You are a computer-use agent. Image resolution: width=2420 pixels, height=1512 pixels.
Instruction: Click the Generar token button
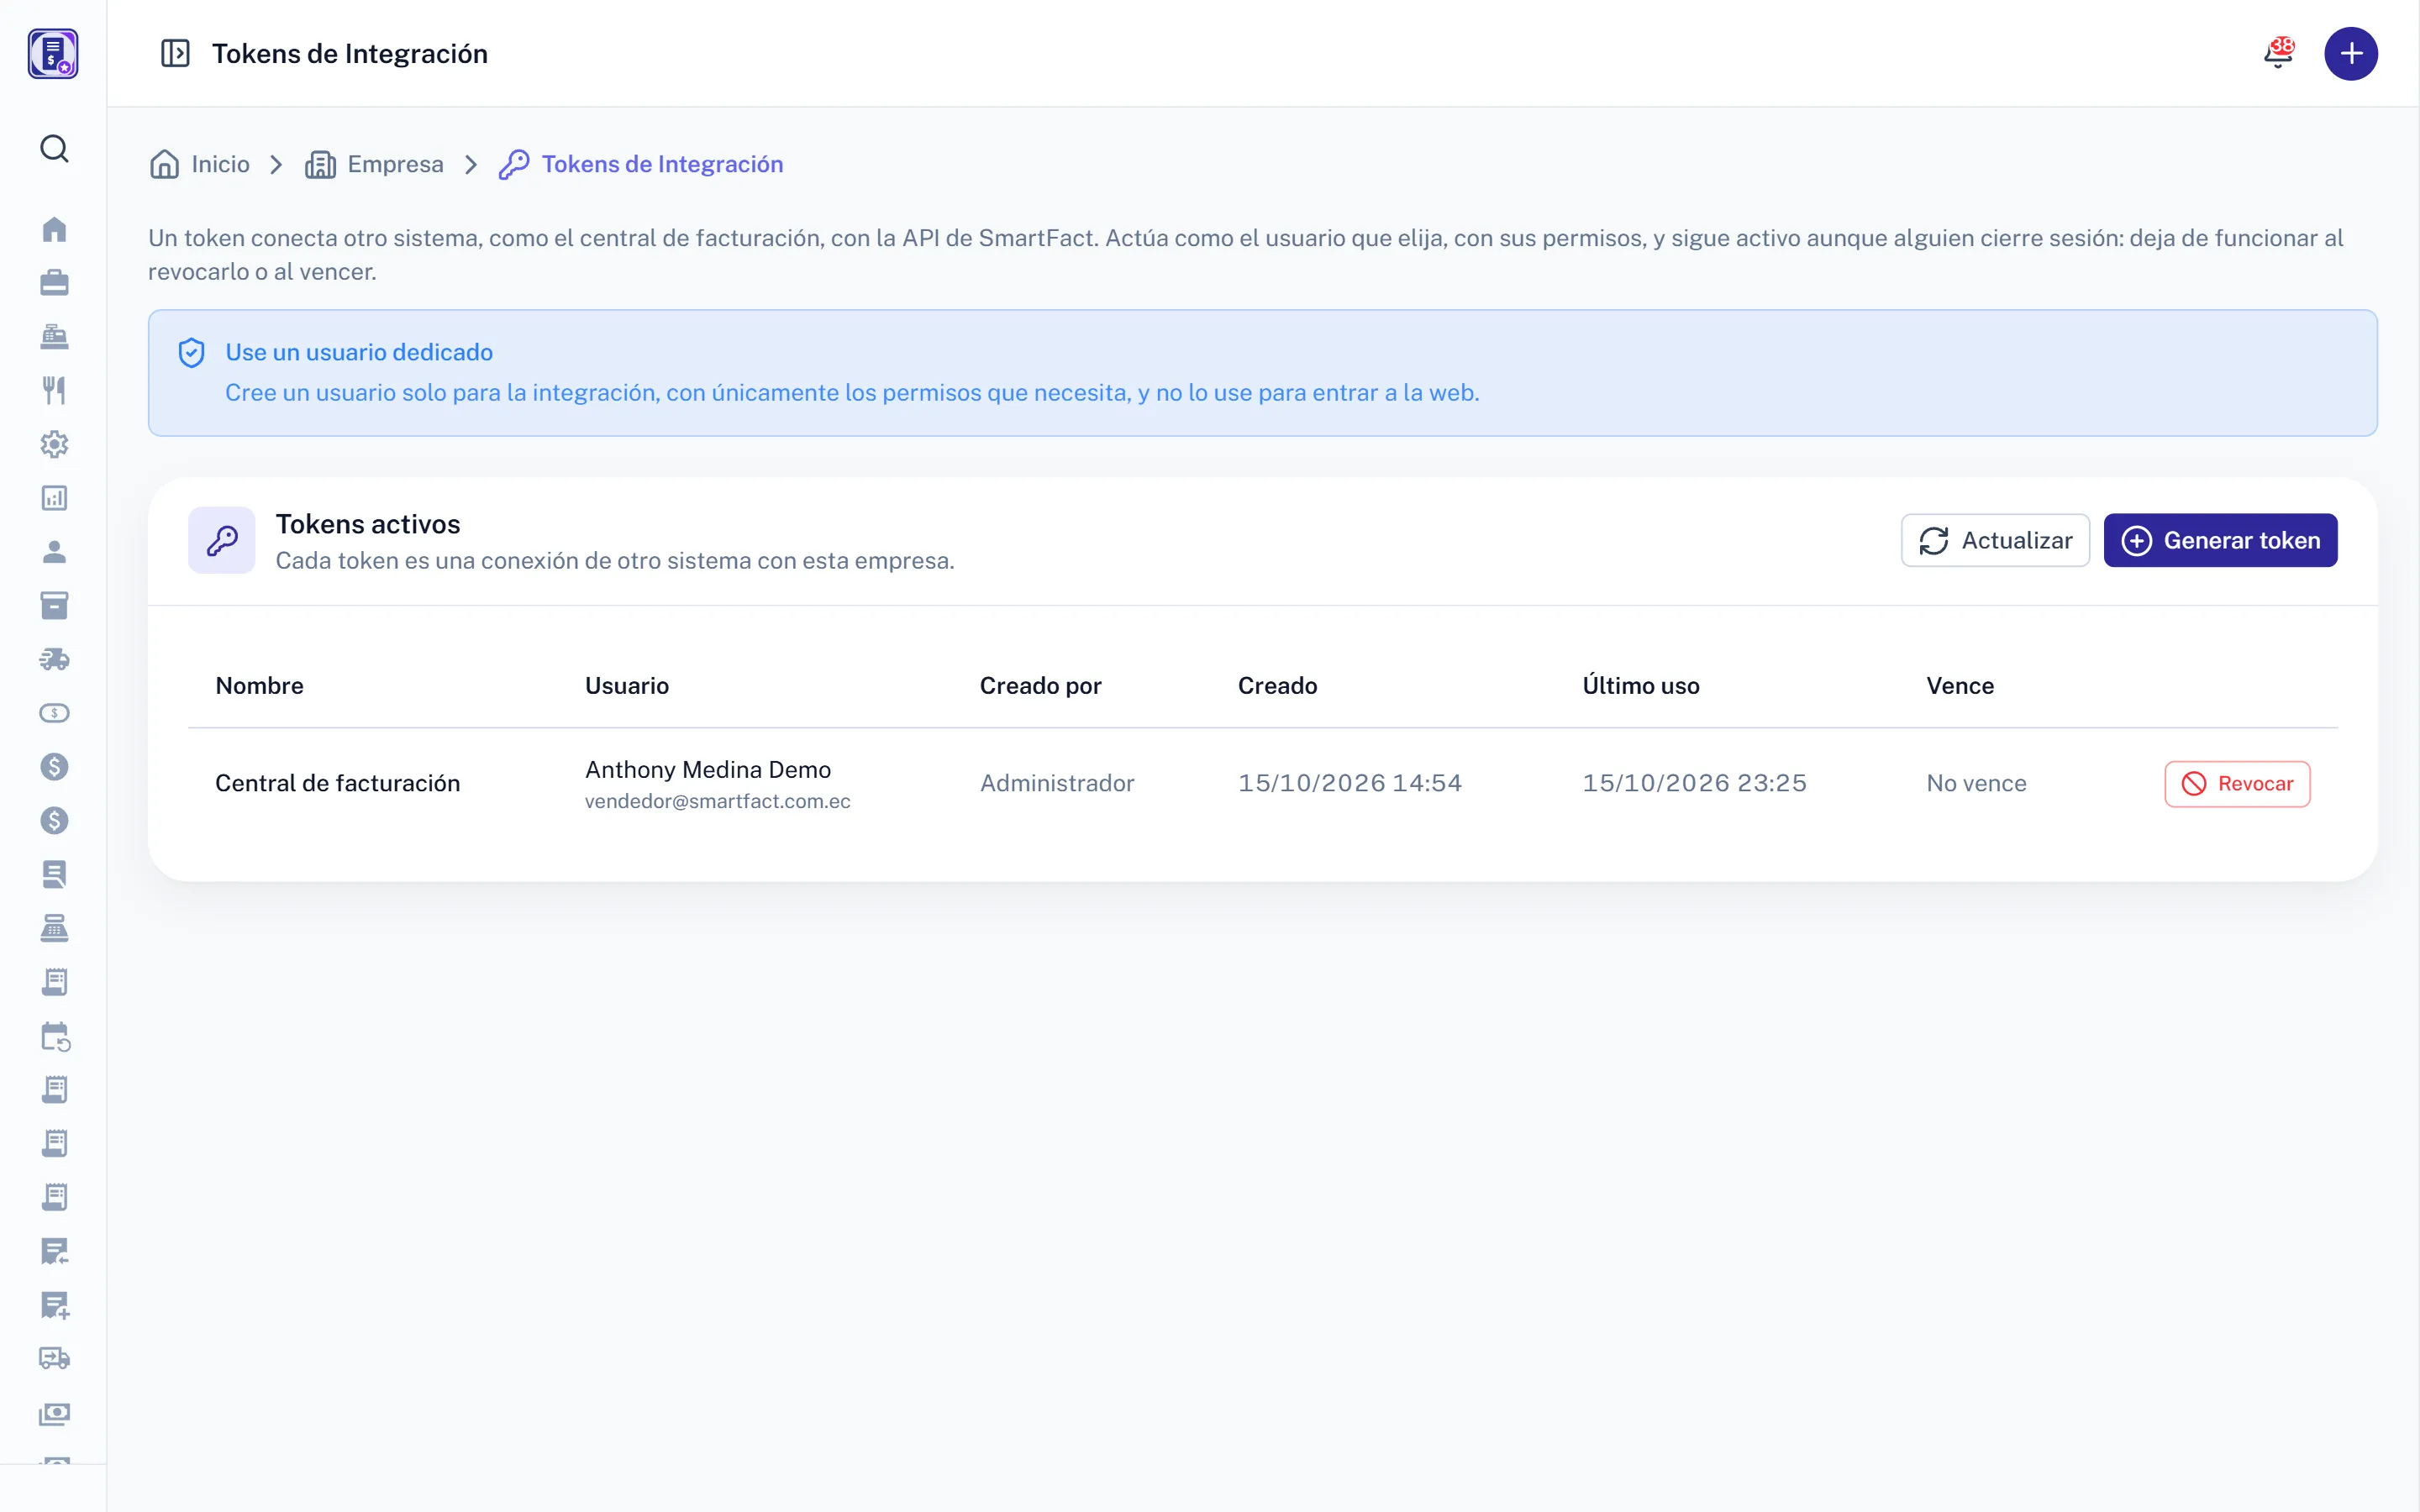tap(2220, 540)
